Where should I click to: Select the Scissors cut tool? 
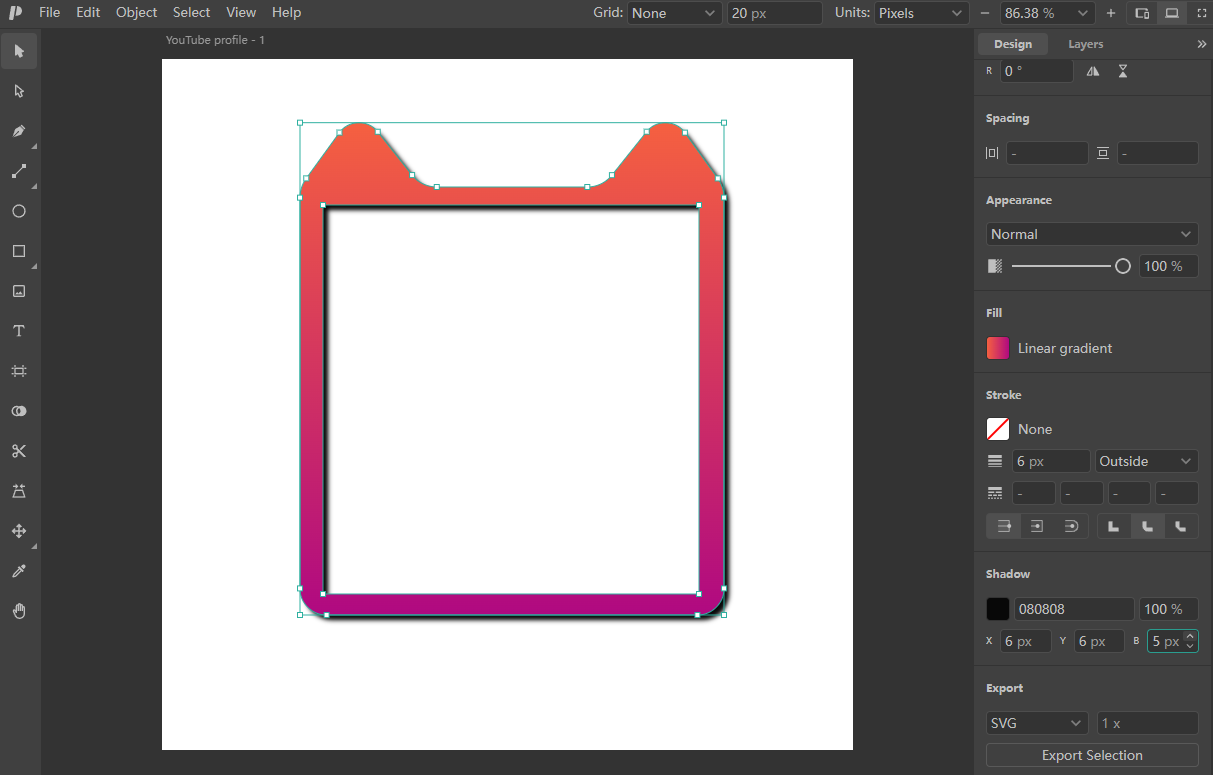click(19, 451)
